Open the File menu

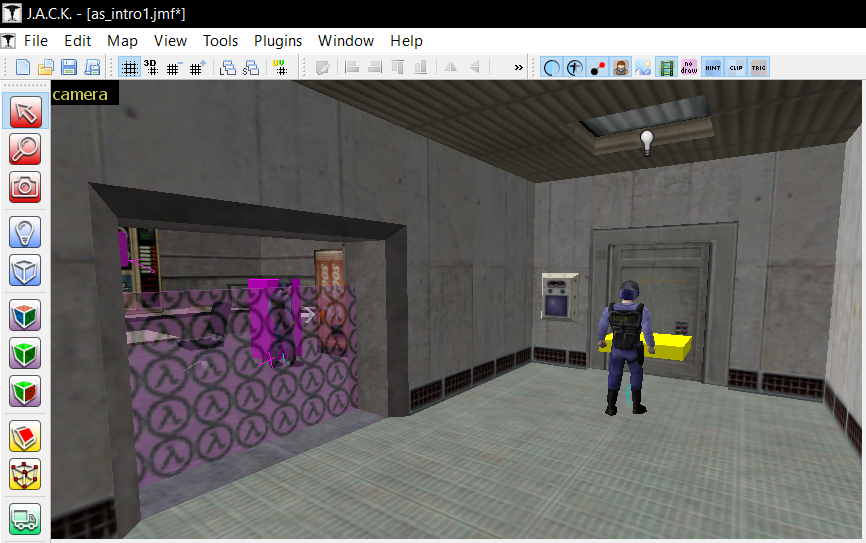(36, 41)
